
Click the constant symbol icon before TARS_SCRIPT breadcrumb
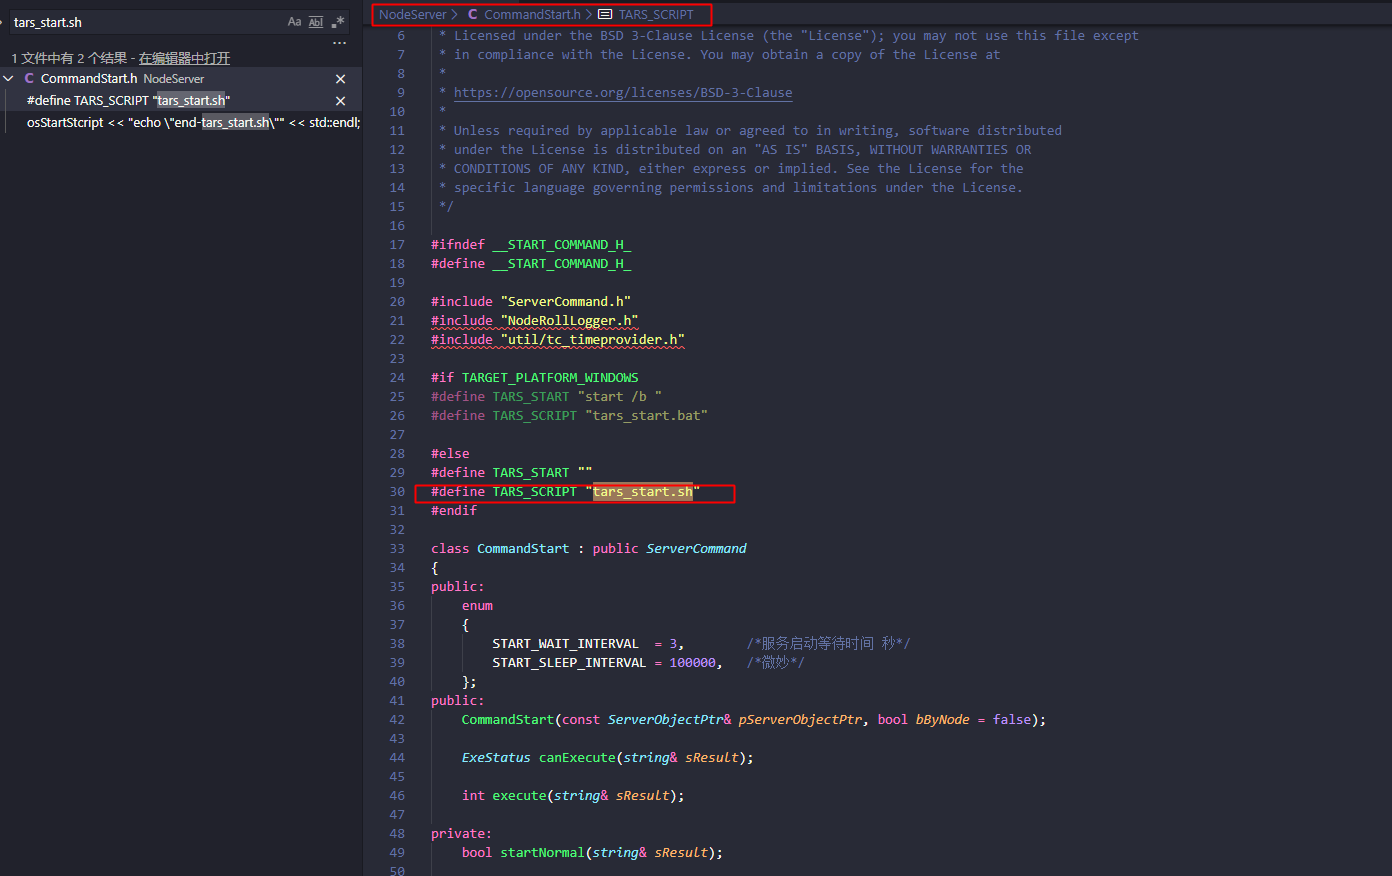click(x=605, y=15)
